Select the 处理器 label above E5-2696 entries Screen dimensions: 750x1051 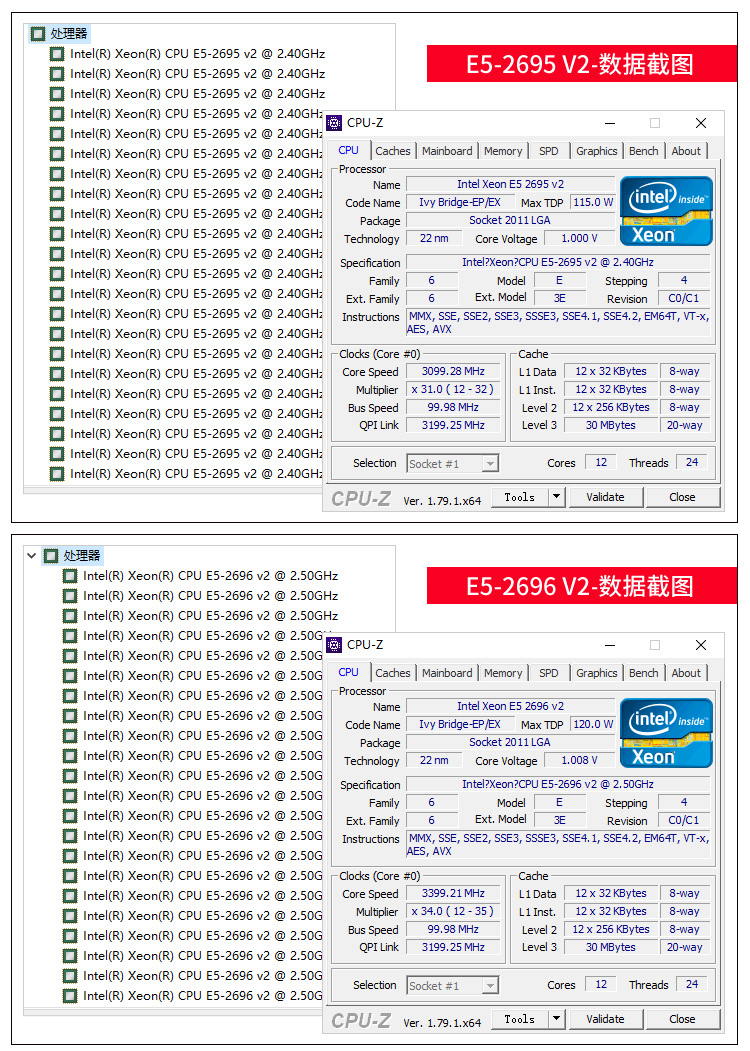82,556
